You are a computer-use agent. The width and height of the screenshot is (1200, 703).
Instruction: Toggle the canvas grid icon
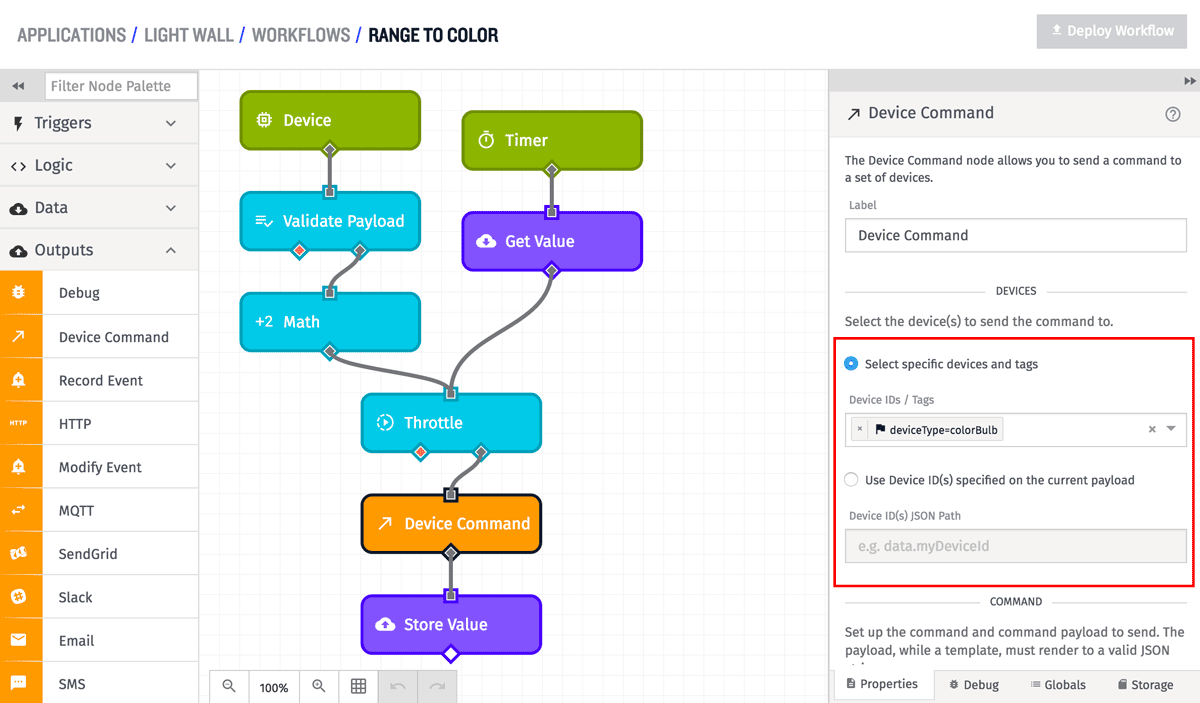pos(358,686)
